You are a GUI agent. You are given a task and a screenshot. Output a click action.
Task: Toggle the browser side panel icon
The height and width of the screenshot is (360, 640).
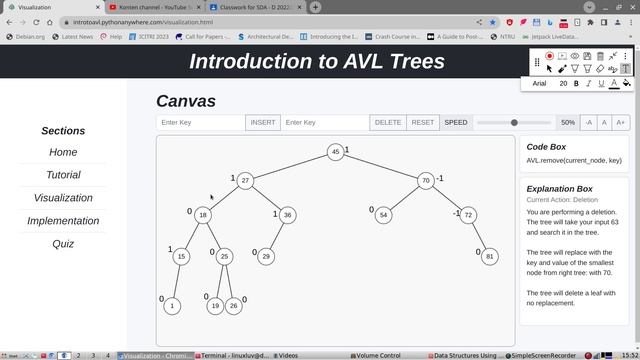[604, 22]
